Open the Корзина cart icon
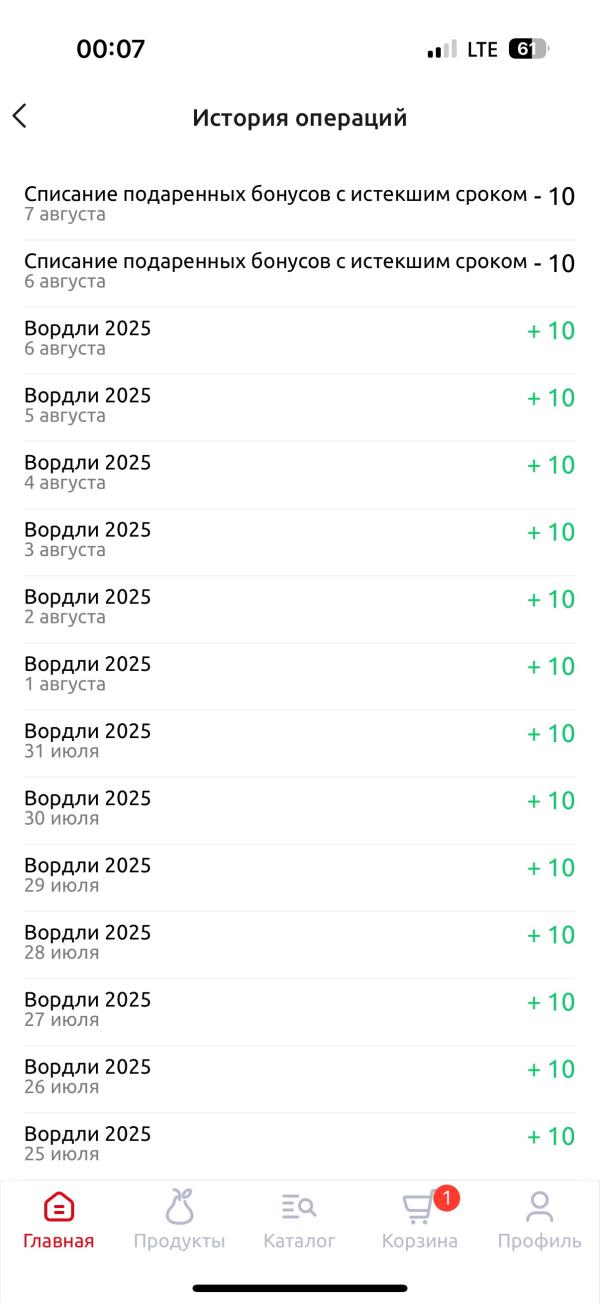Viewport: 600px width, 1303px height. coord(418,1208)
